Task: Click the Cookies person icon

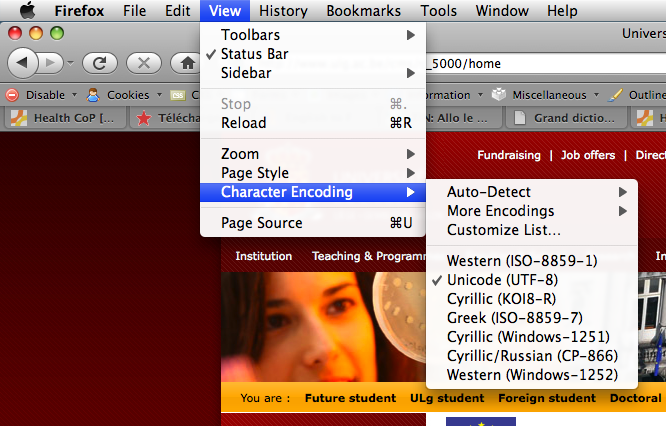Action: click(x=93, y=95)
